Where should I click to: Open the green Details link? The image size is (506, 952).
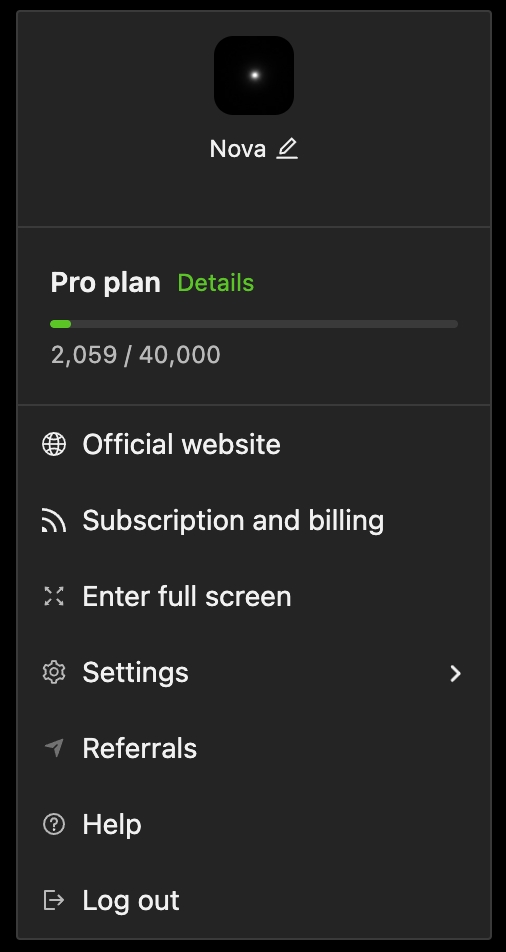coord(216,283)
